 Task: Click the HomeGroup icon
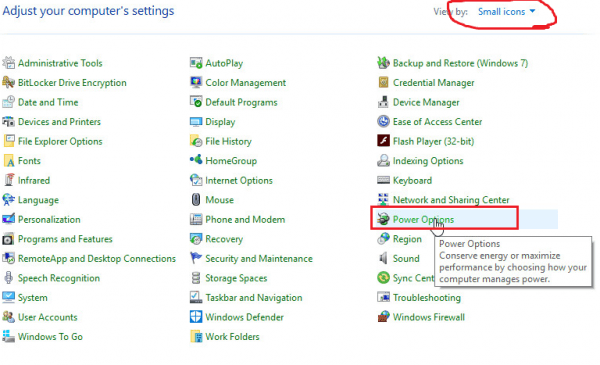pyautogui.click(x=196, y=160)
